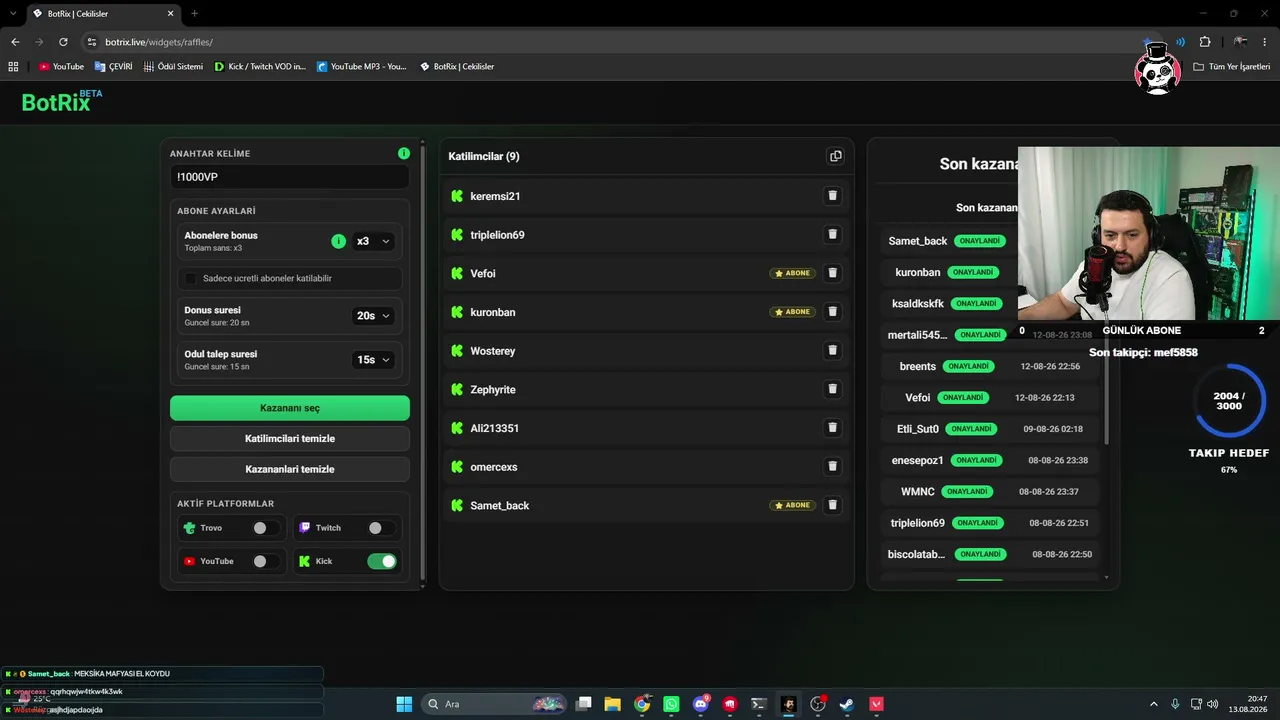
Task: Open the Tüm Yer İşaretleri folder
Action: click(1232, 66)
